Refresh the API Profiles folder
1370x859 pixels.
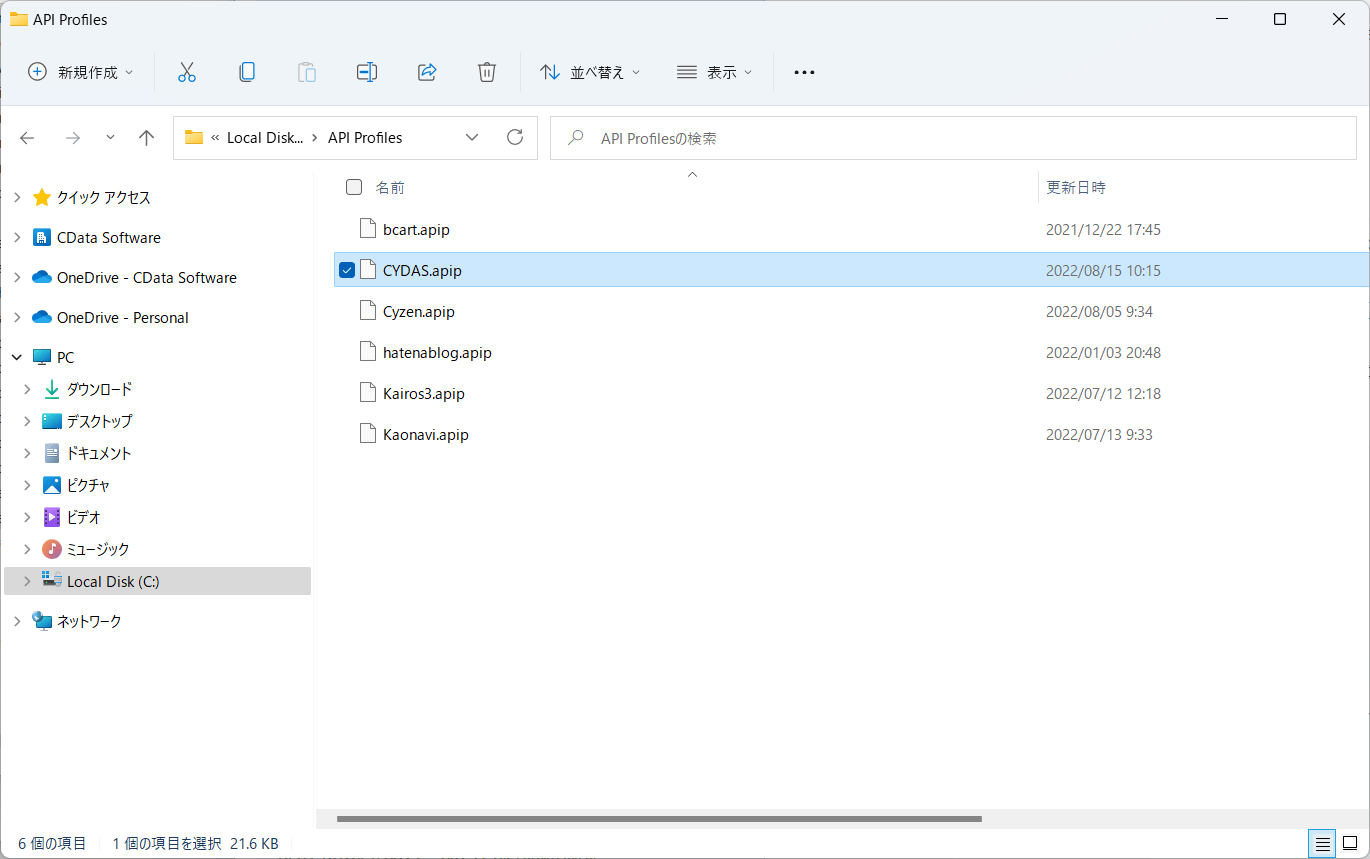tap(515, 137)
